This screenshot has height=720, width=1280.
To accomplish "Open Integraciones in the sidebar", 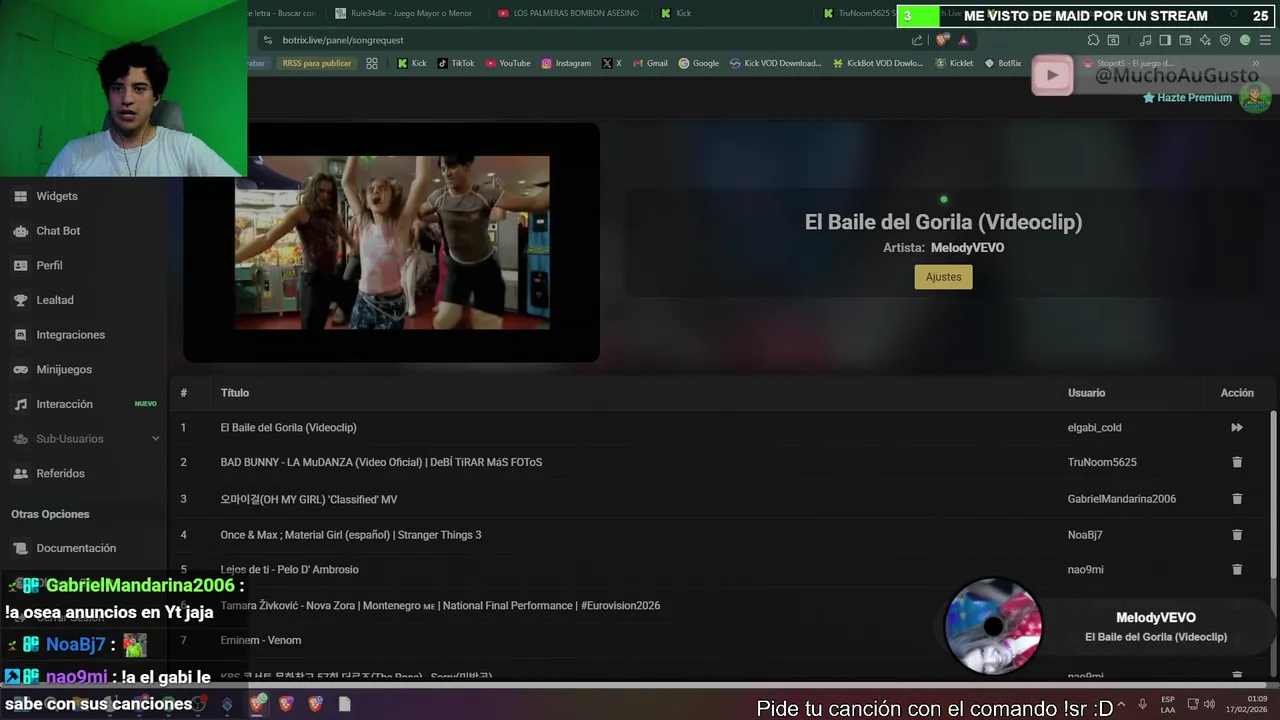I will click(x=70, y=335).
